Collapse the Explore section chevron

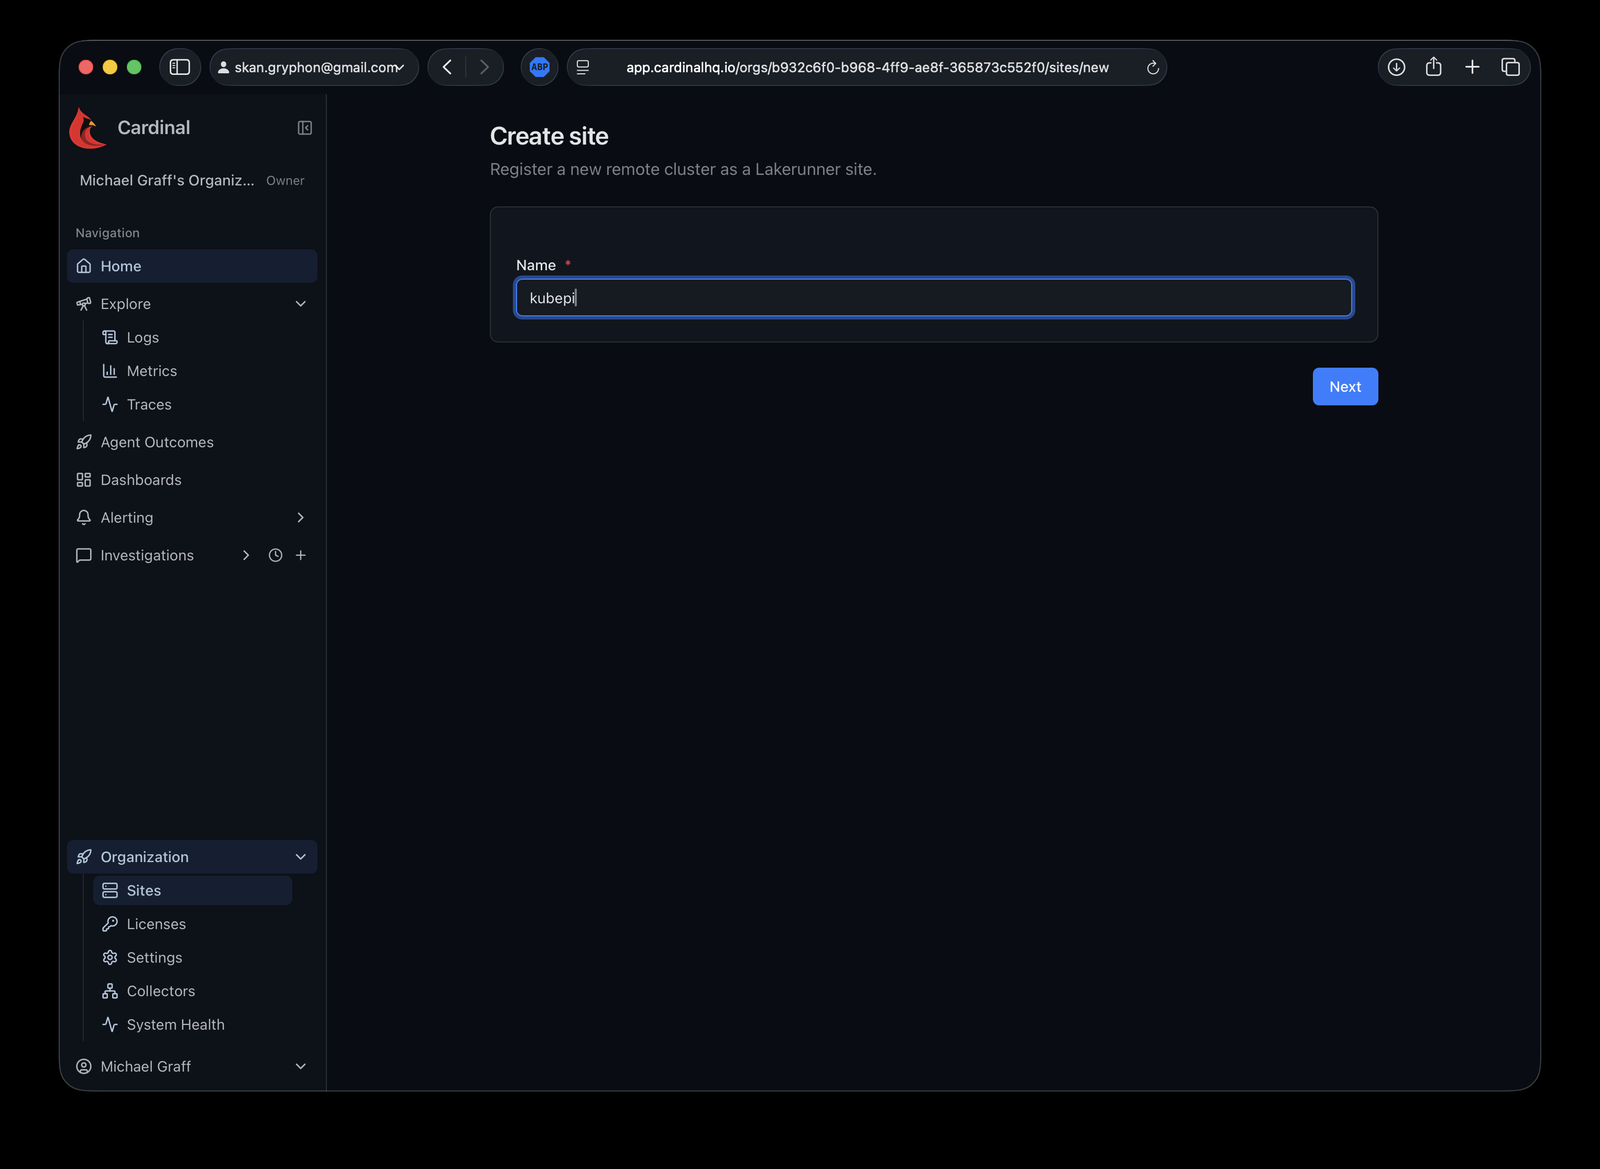click(x=301, y=304)
